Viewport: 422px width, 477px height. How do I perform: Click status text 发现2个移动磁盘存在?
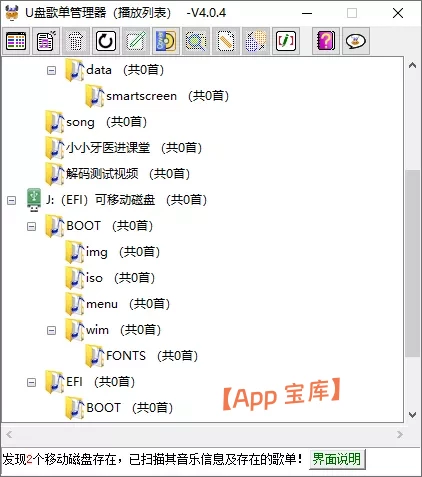coord(59,459)
